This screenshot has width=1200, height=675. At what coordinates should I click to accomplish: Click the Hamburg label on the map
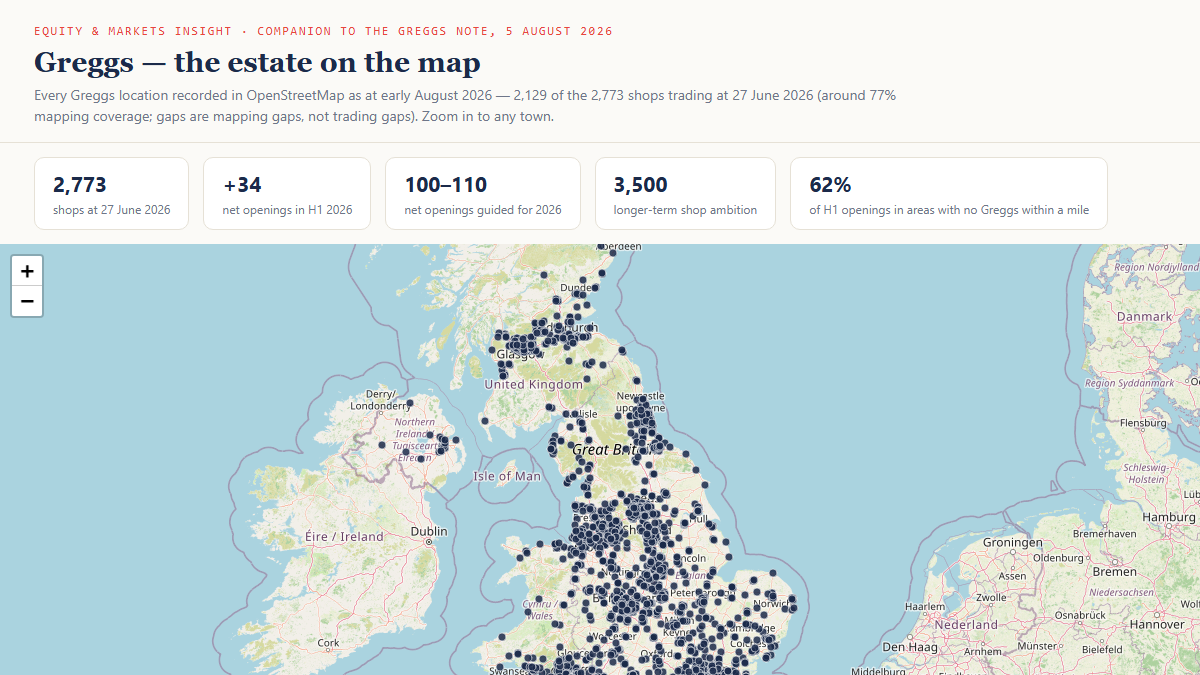pyautogui.click(x=1168, y=517)
